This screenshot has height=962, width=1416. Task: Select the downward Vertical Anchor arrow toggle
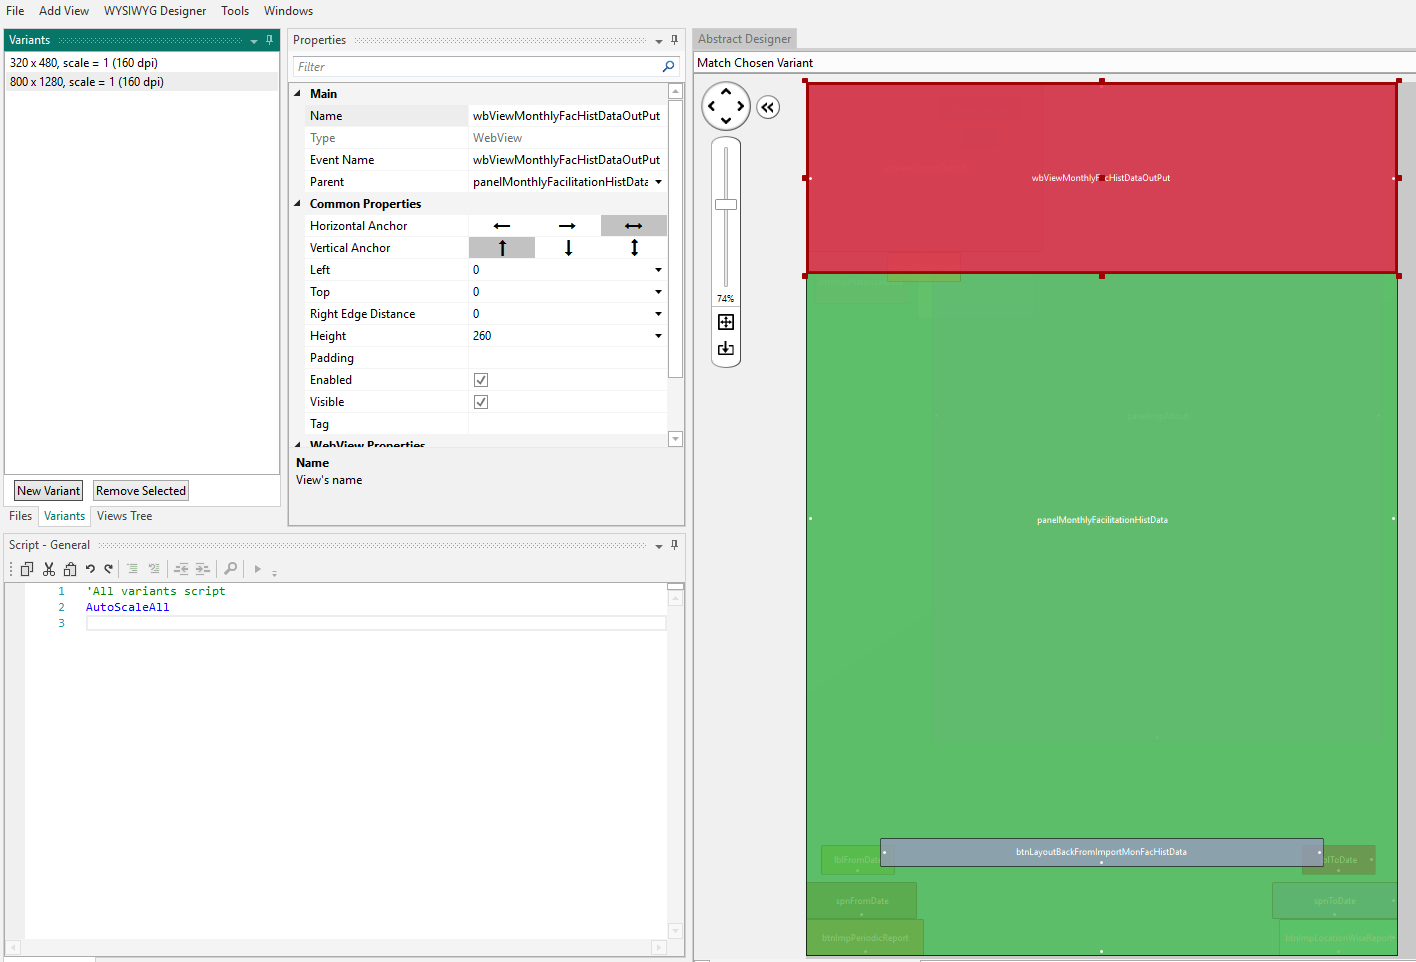[568, 247]
